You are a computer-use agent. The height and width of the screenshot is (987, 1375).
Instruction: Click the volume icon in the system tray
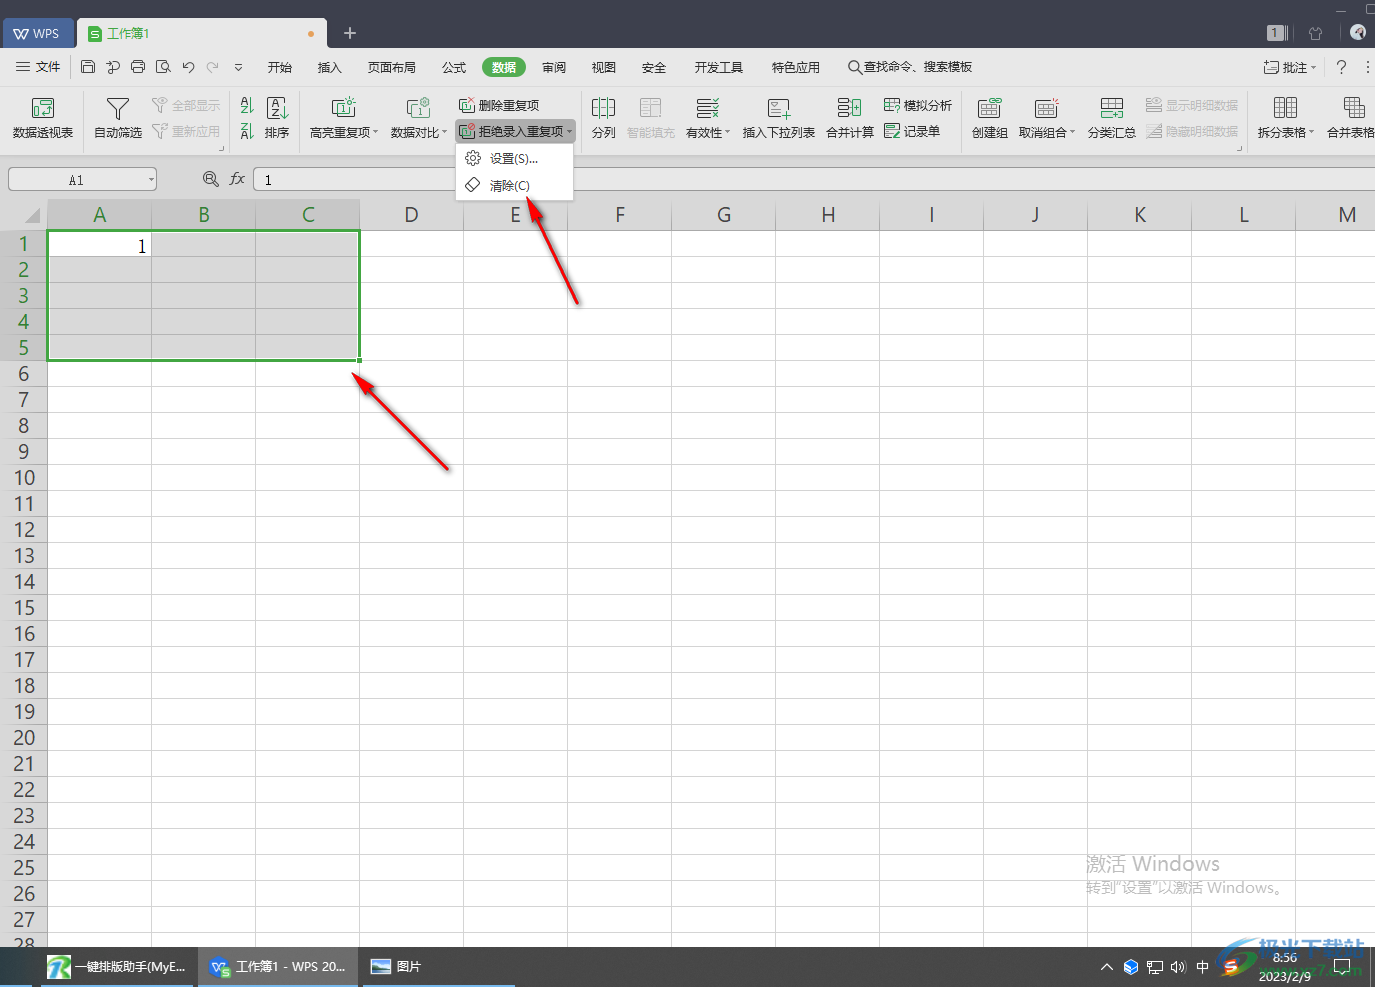point(1178,967)
